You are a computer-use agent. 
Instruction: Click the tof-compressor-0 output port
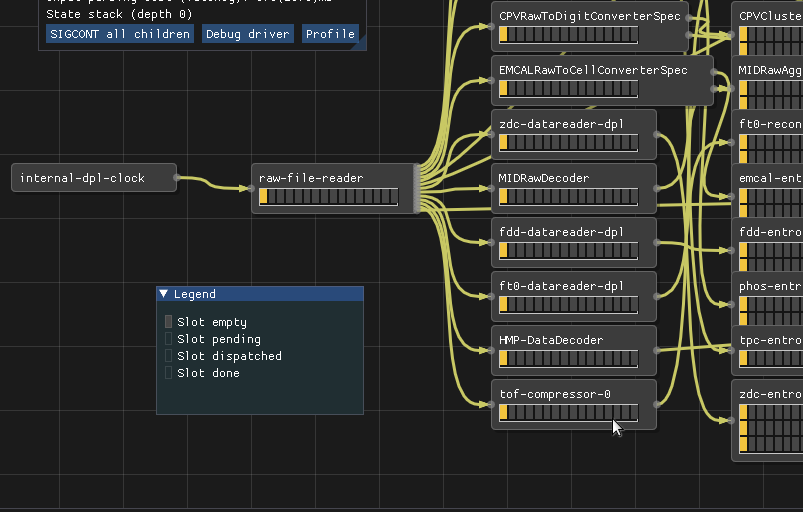coord(657,404)
